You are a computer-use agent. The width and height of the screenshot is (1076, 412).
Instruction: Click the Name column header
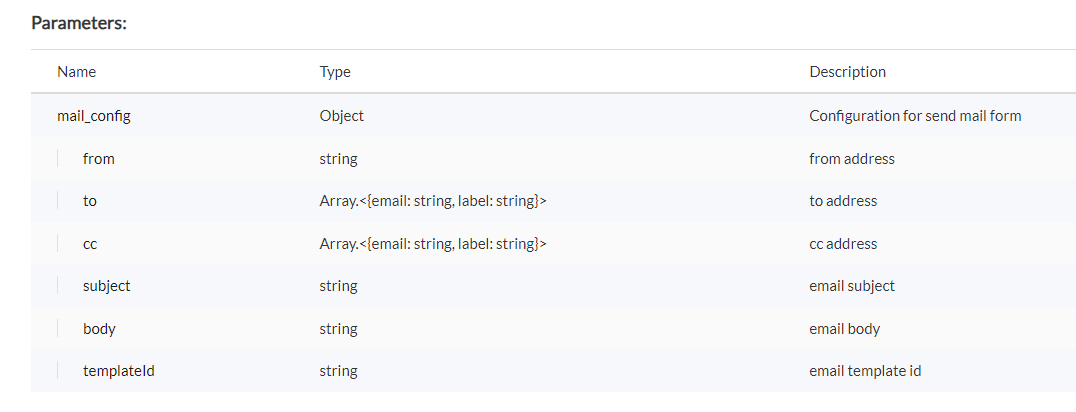click(77, 72)
